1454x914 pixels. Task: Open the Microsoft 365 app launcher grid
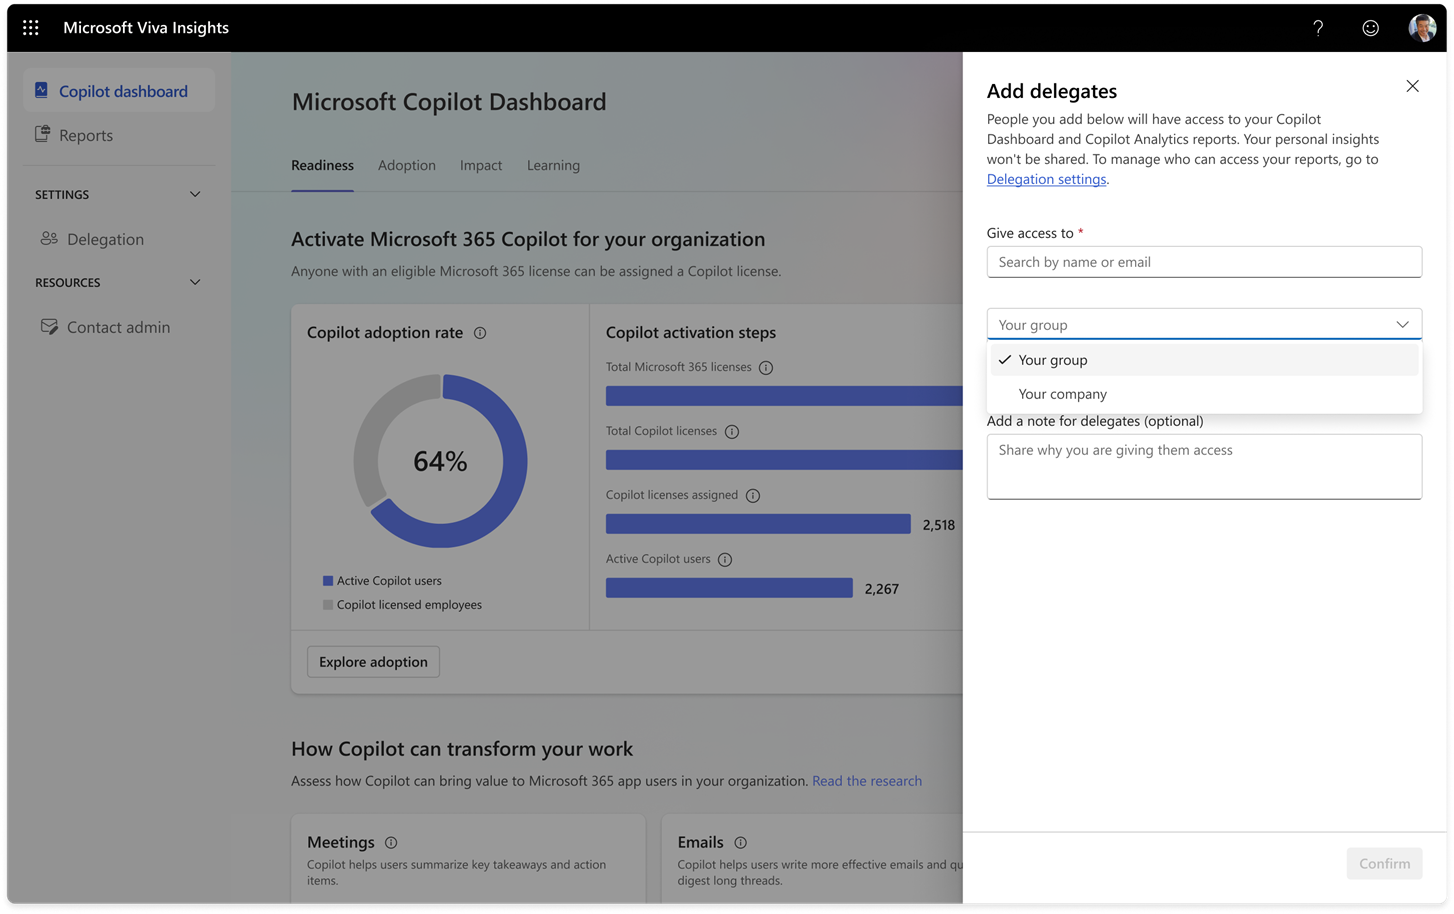30,27
